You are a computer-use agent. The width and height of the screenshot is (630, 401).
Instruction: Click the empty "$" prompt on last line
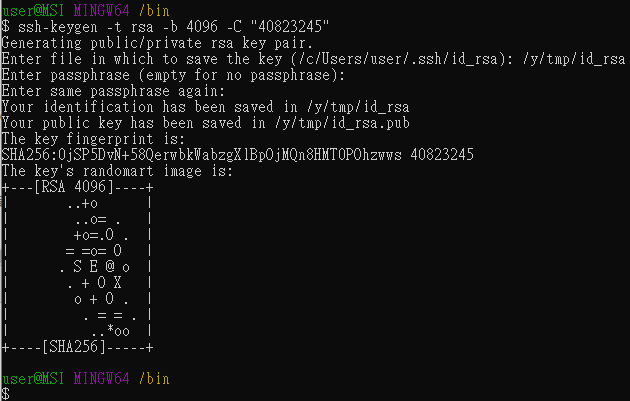pos(5,394)
